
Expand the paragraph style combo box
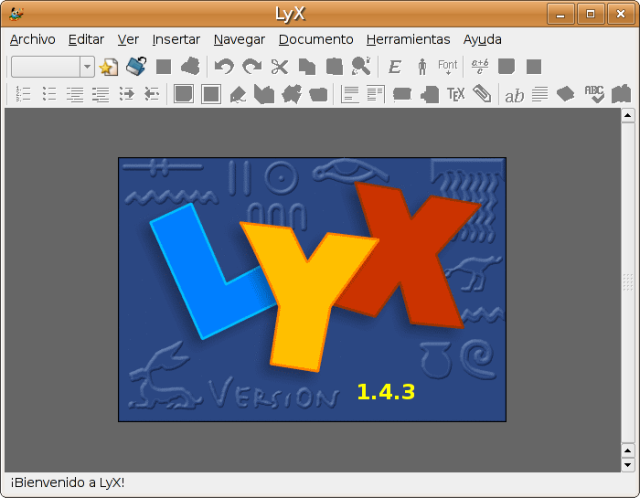(x=87, y=67)
